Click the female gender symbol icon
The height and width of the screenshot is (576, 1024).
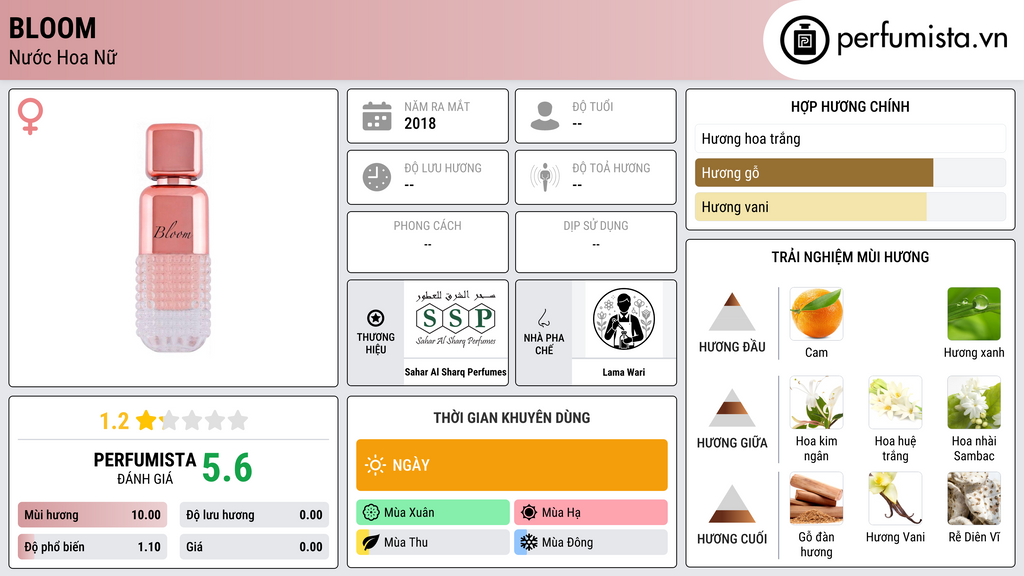click(30, 116)
